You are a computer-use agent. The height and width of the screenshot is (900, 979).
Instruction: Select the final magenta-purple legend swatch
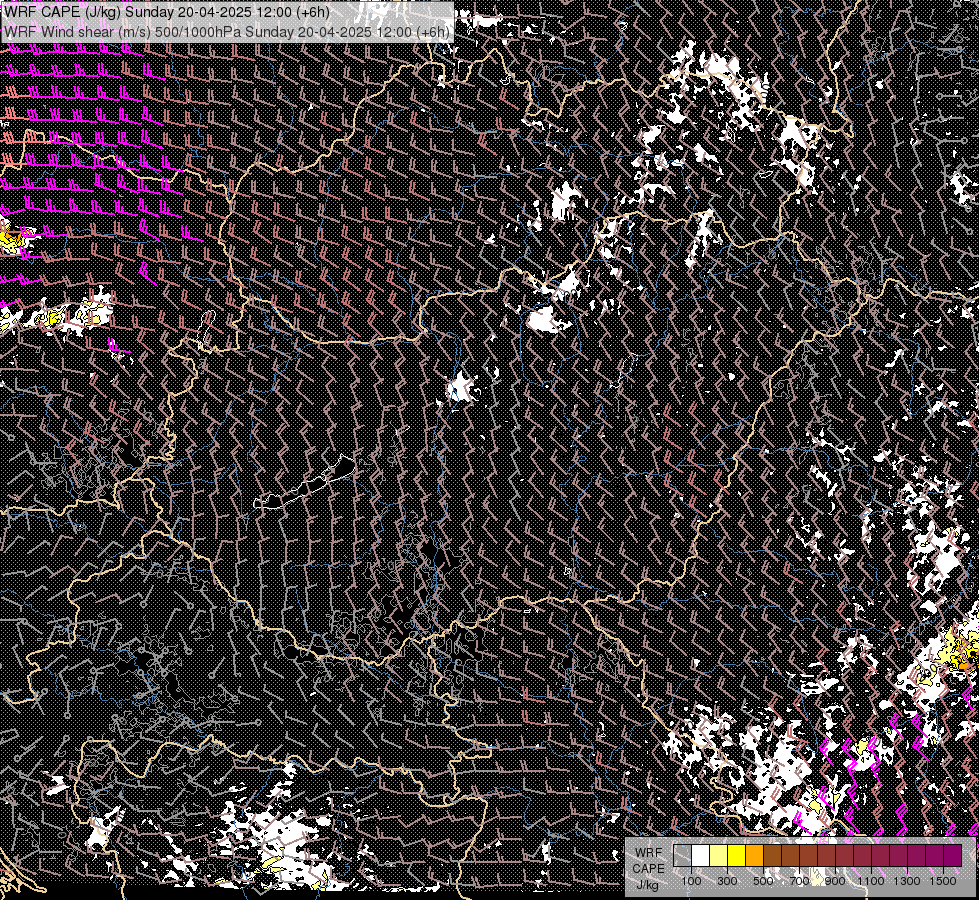point(952,855)
